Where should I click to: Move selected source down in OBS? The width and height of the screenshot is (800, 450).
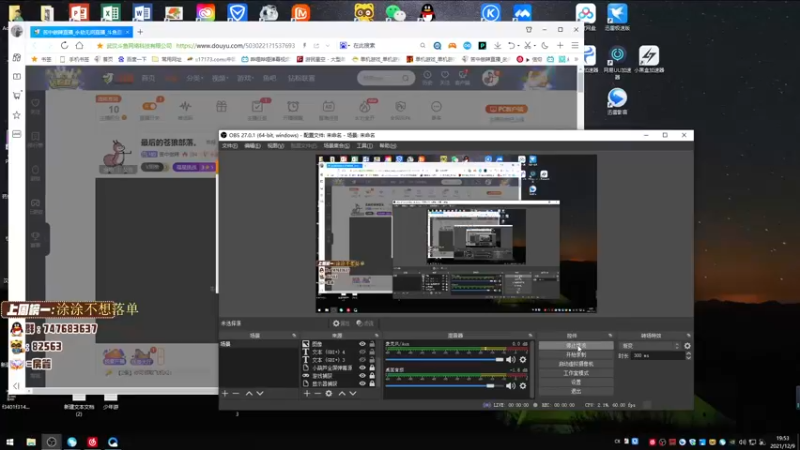353,393
